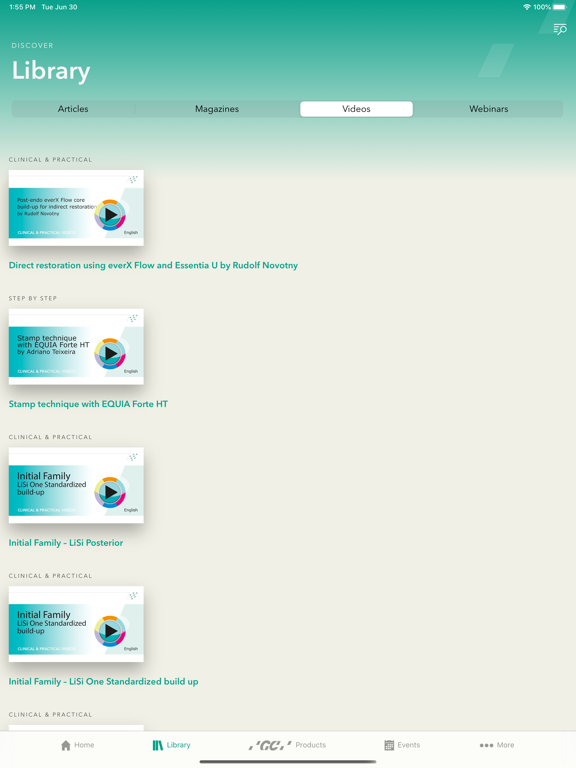Tap the Events calendar icon
This screenshot has width=576, height=768.
[389, 745]
